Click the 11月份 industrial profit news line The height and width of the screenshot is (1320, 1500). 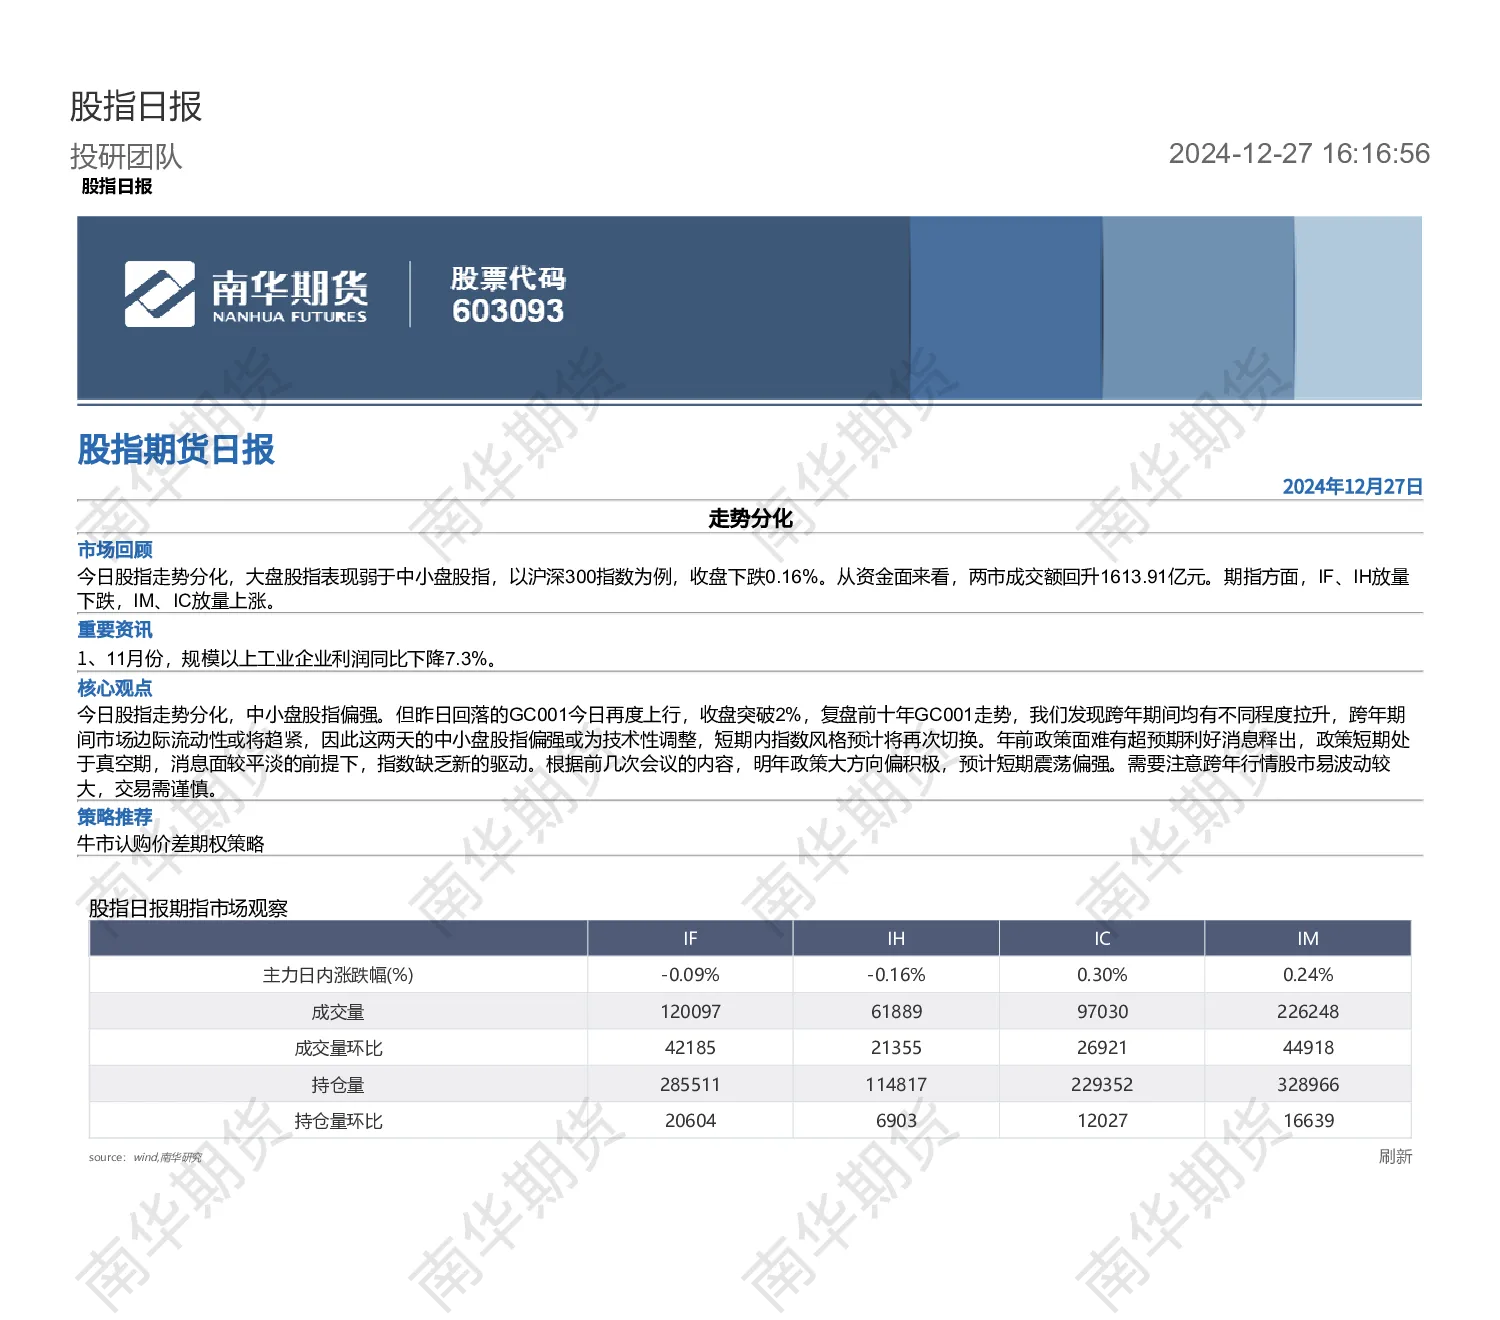click(287, 659)
